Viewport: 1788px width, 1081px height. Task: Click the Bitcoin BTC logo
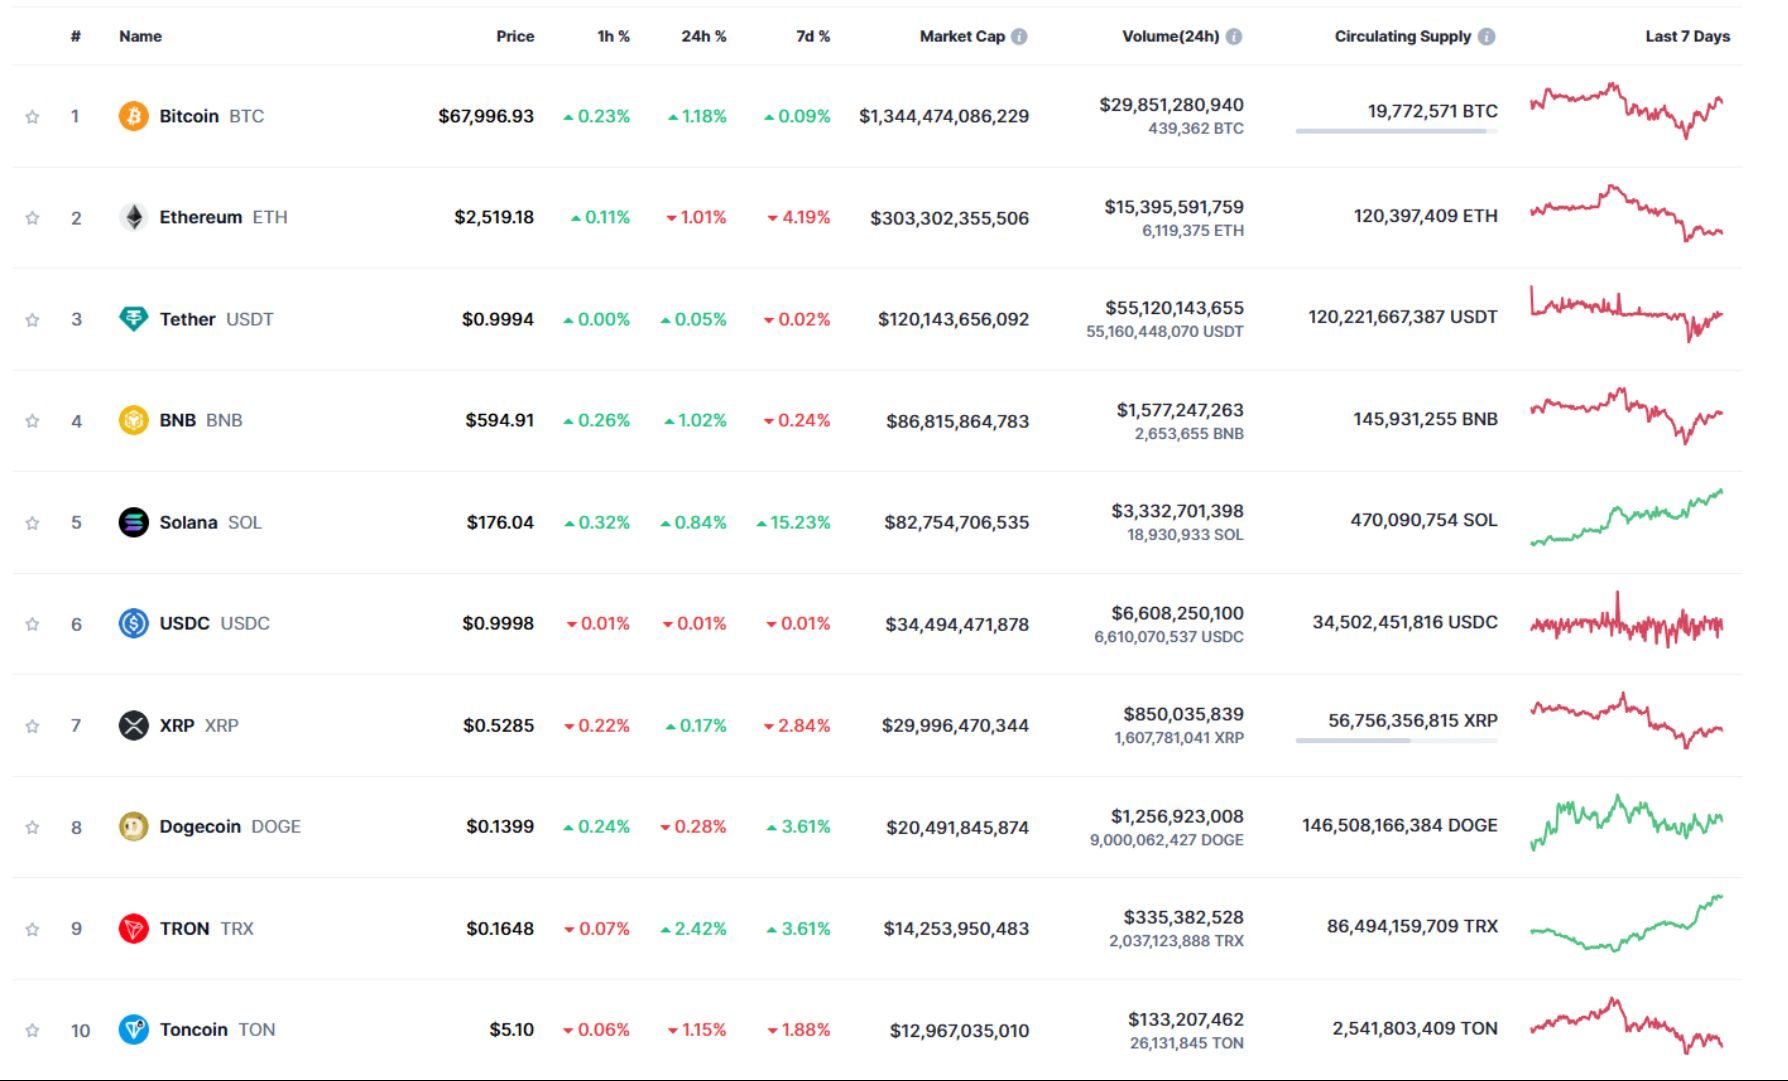tap(133, 115)
